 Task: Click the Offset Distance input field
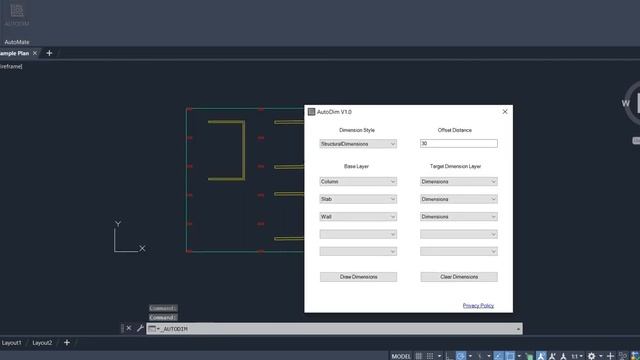459,143
